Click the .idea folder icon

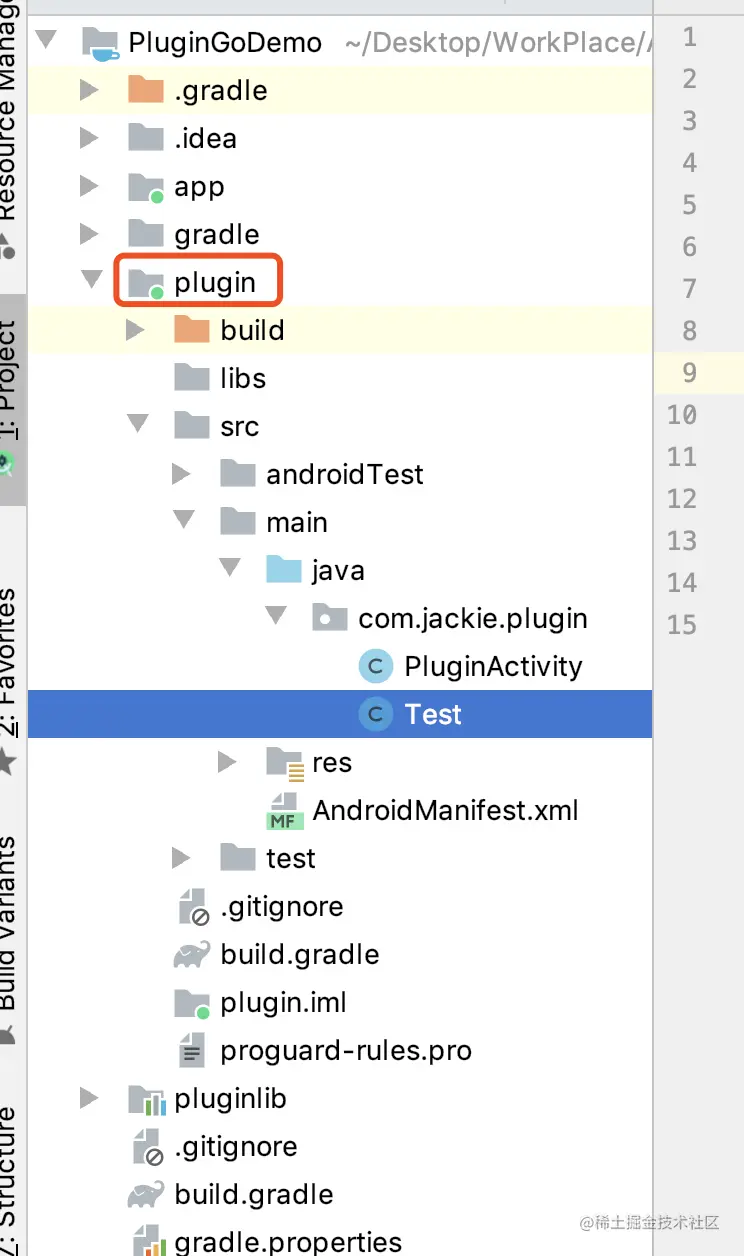click(146, 138)
